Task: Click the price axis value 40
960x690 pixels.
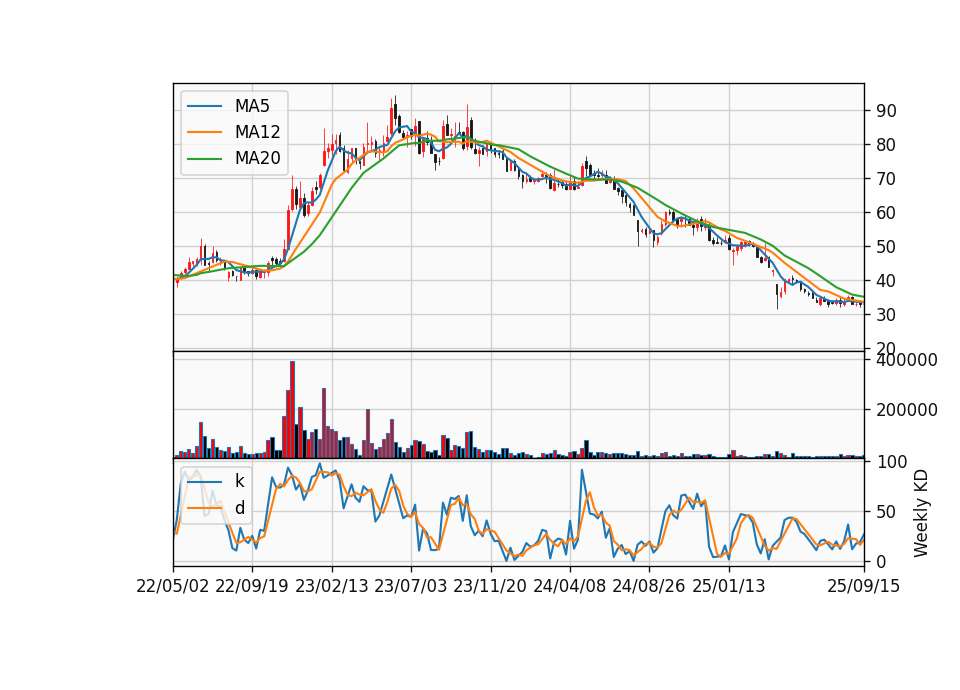Action: [887, 281]
